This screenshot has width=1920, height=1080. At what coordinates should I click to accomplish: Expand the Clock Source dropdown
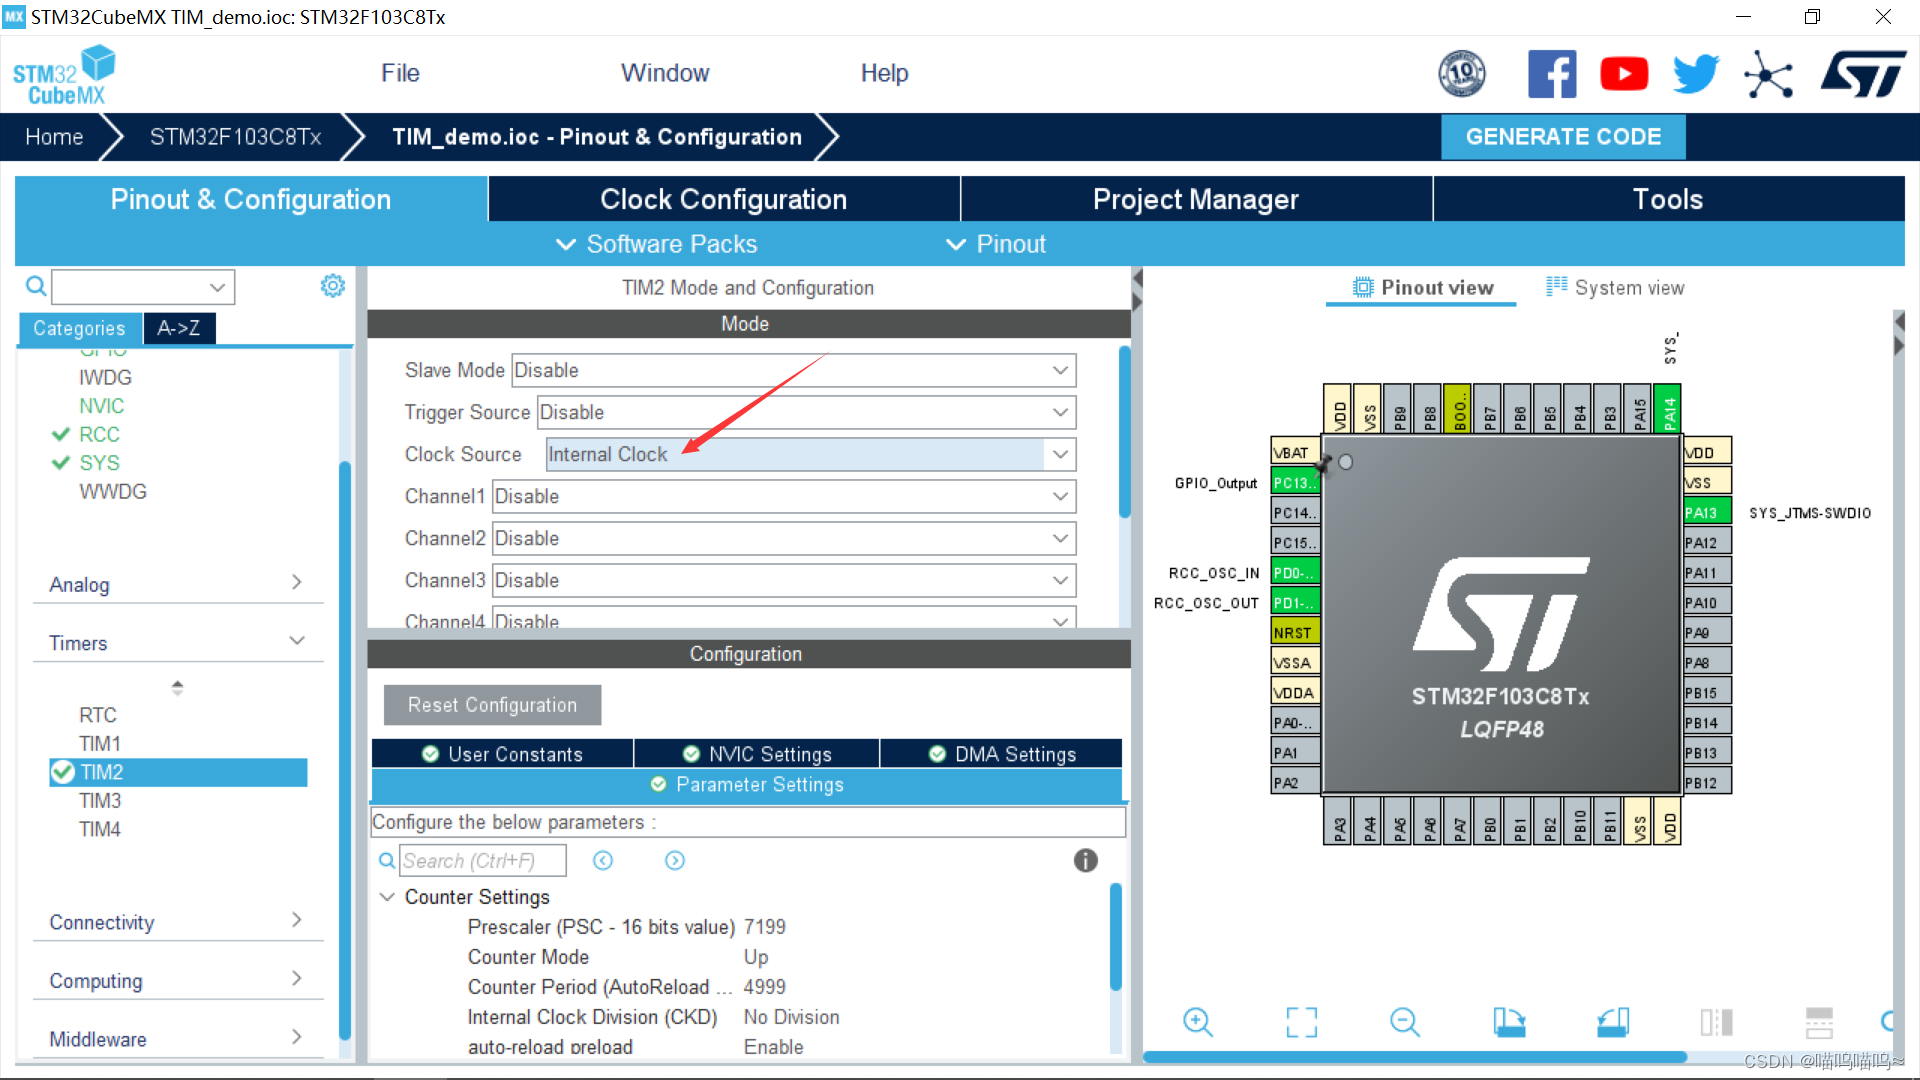coord(1062,454)
